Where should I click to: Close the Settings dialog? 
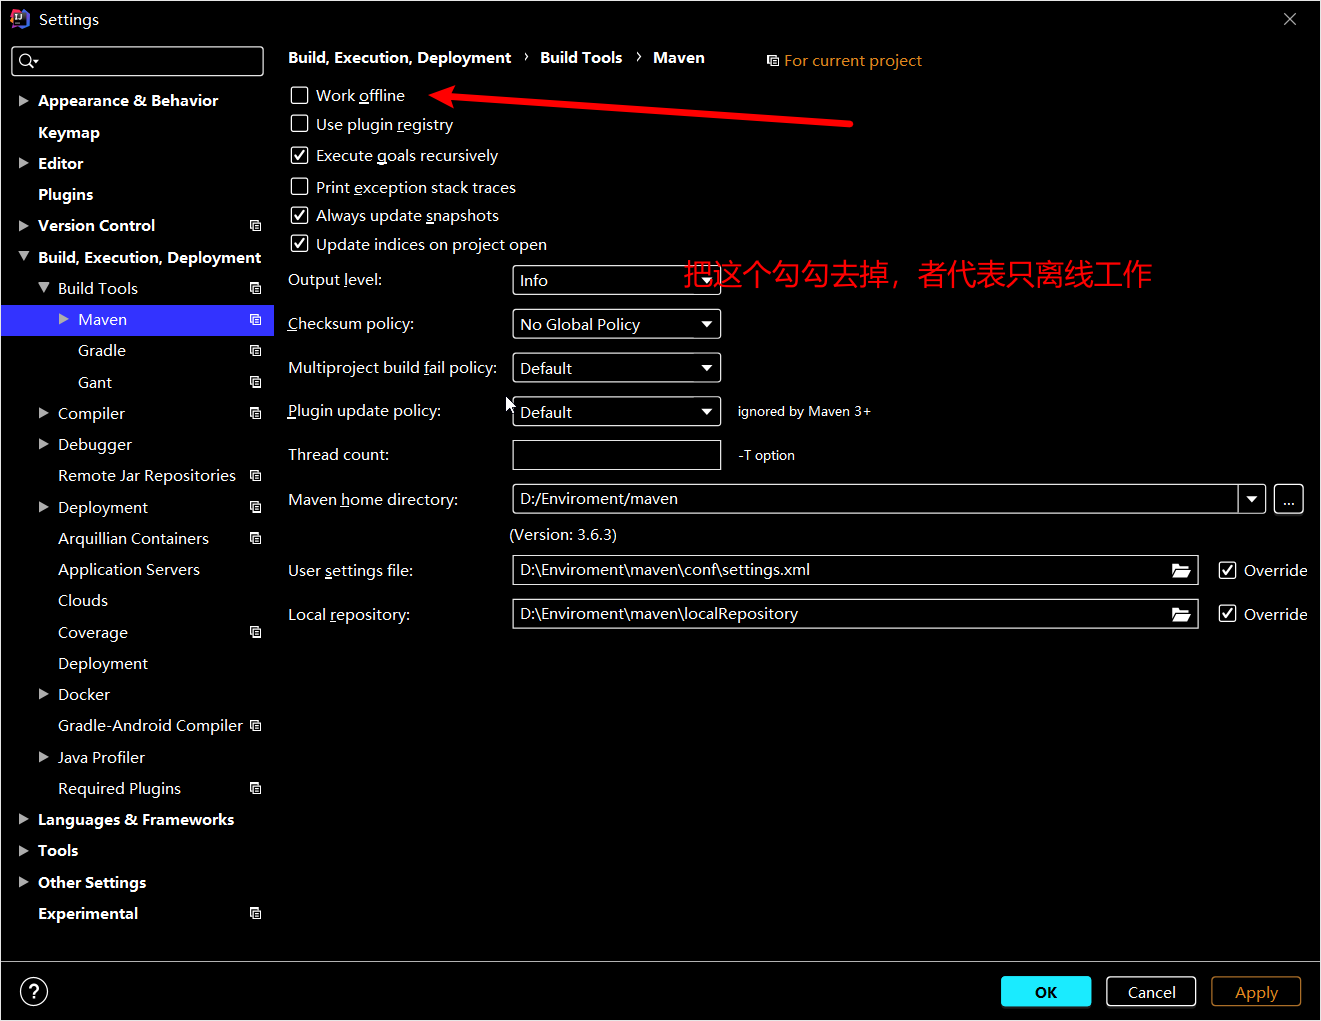pos(1290,19)
